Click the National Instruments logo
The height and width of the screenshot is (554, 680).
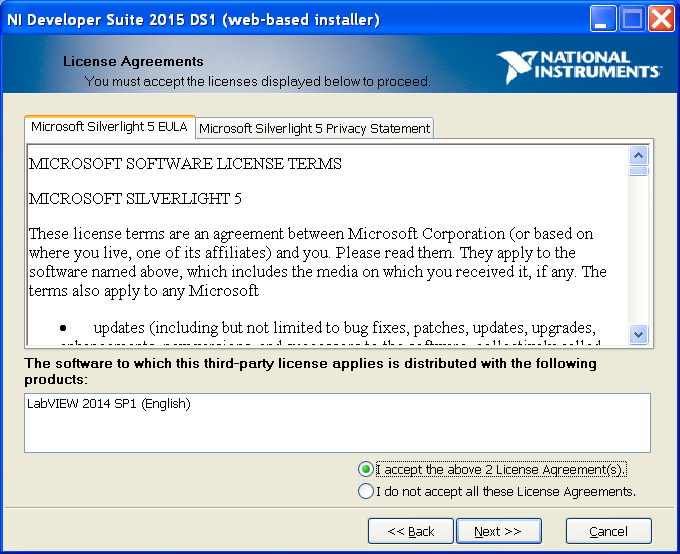579,65
